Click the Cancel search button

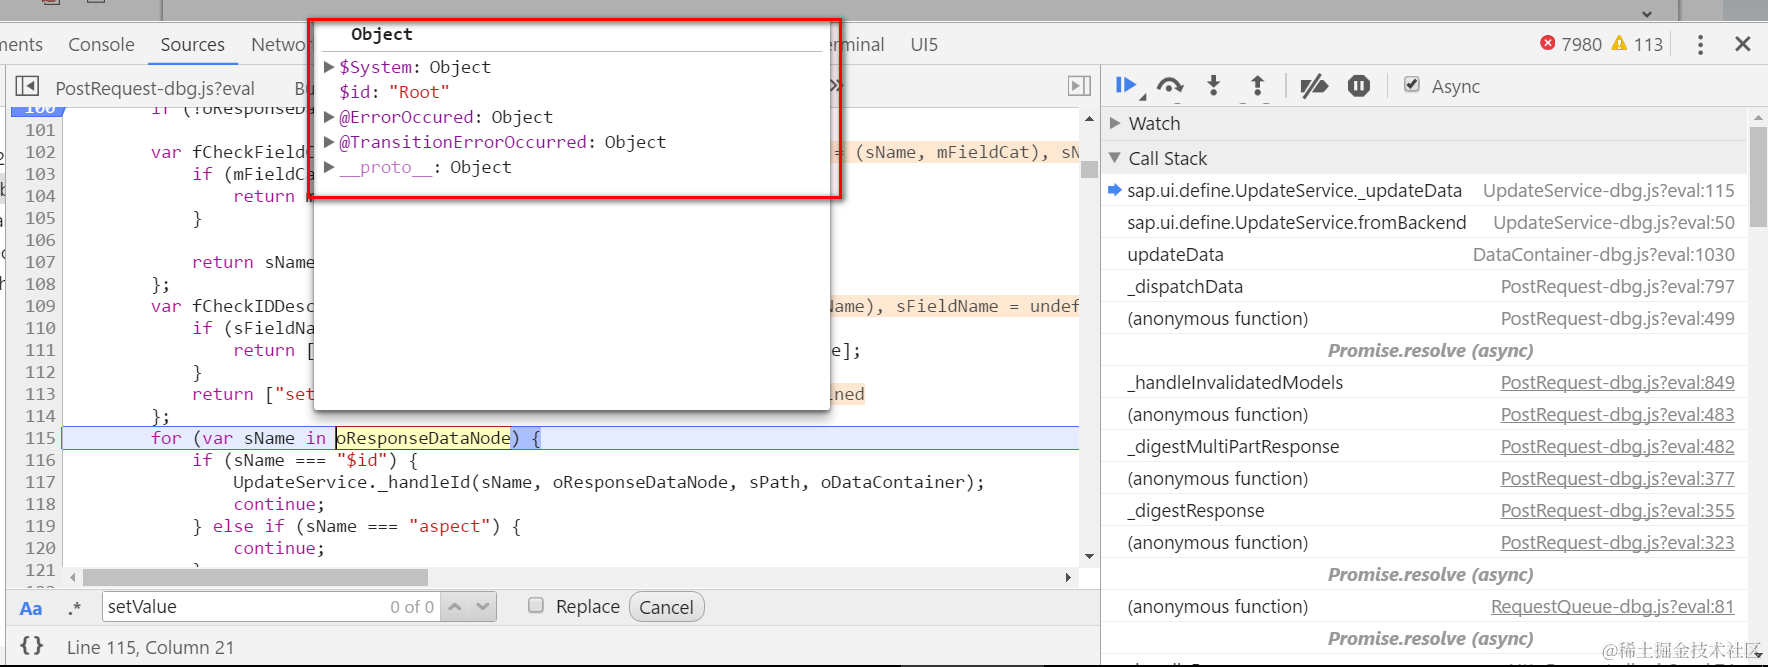(x=666, y=607)
